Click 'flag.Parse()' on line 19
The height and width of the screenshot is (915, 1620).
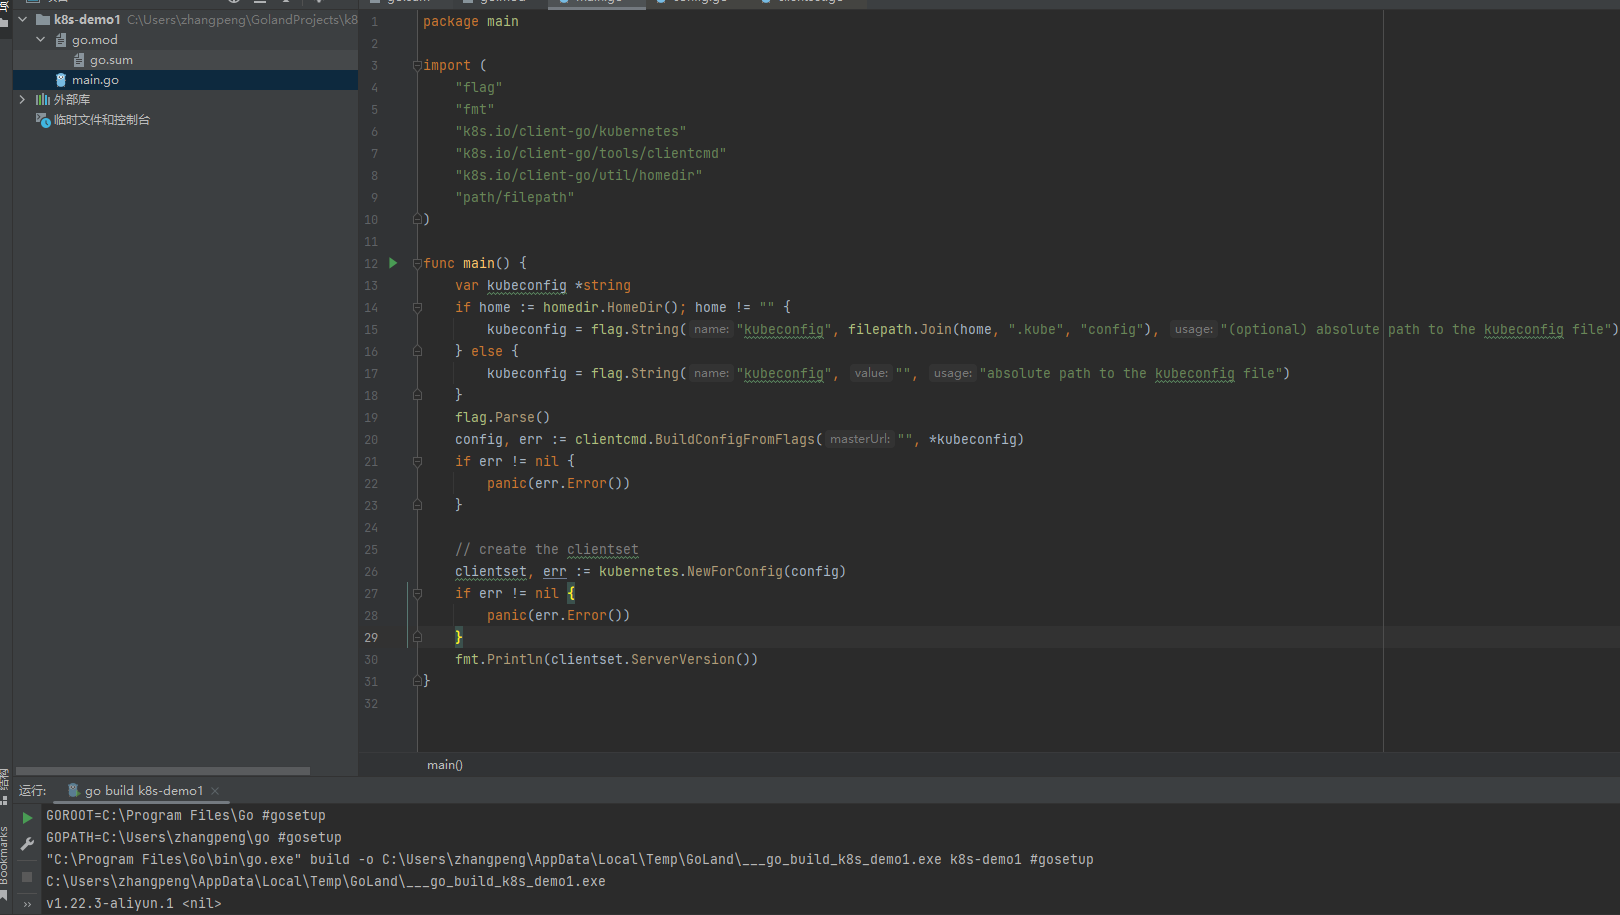503,417
